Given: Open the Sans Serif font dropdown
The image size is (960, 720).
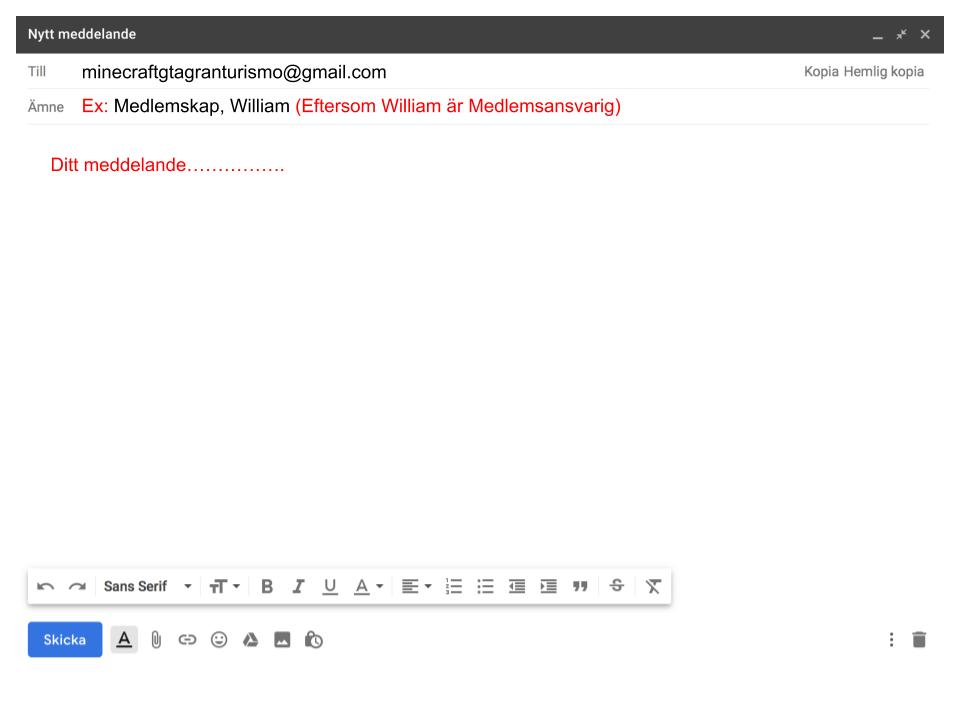Looking at the screenshot, I should 147,586.
